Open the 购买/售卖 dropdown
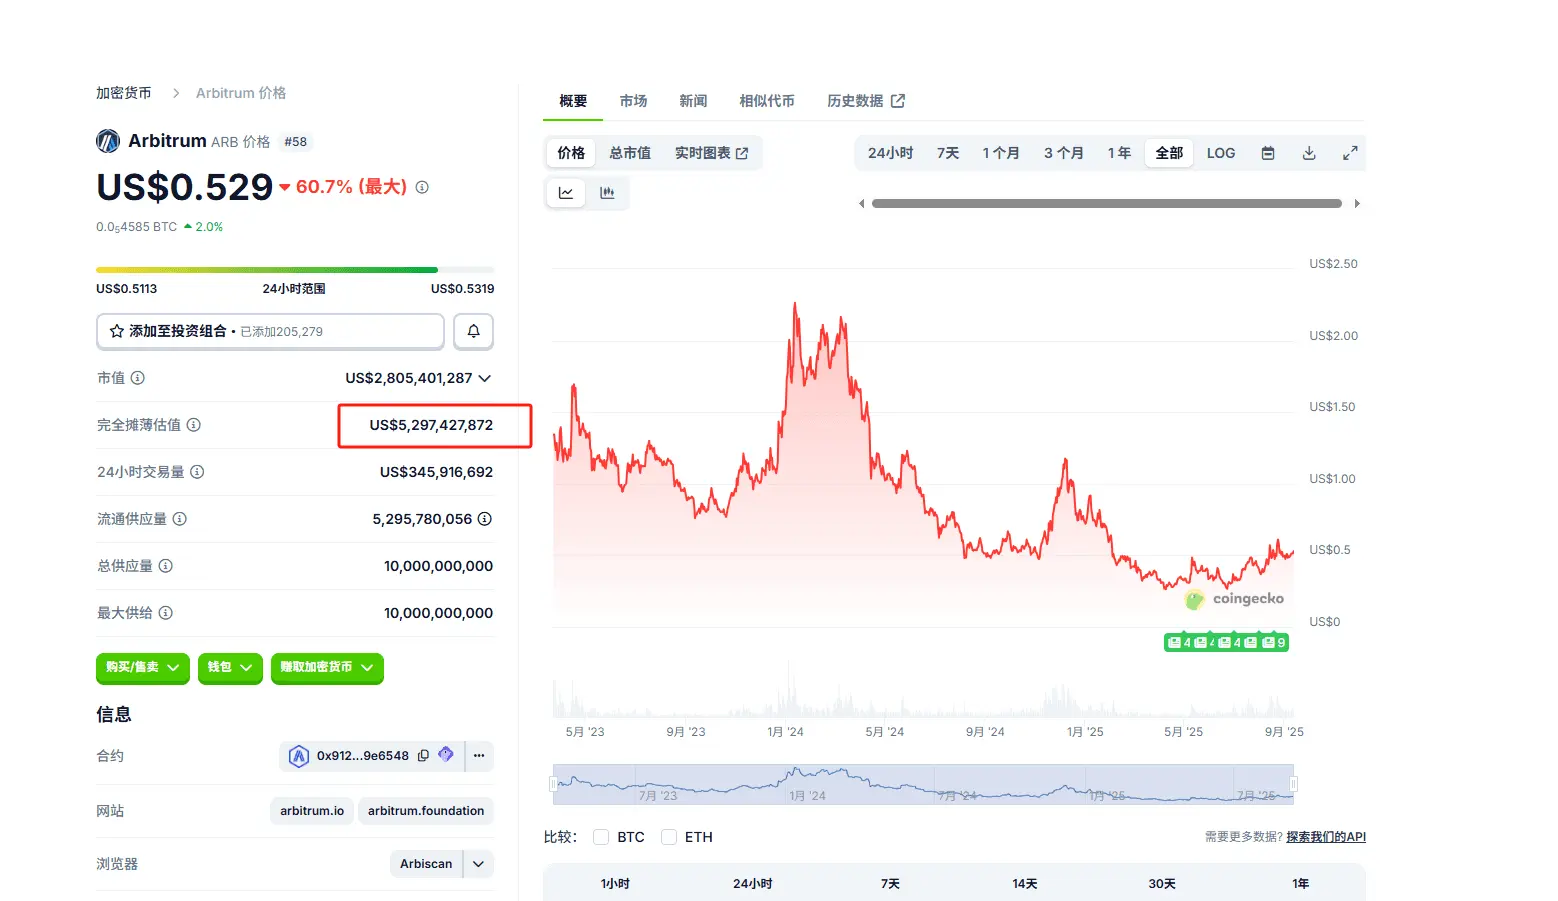The image size is (1558, 901). tap(143, 667)
